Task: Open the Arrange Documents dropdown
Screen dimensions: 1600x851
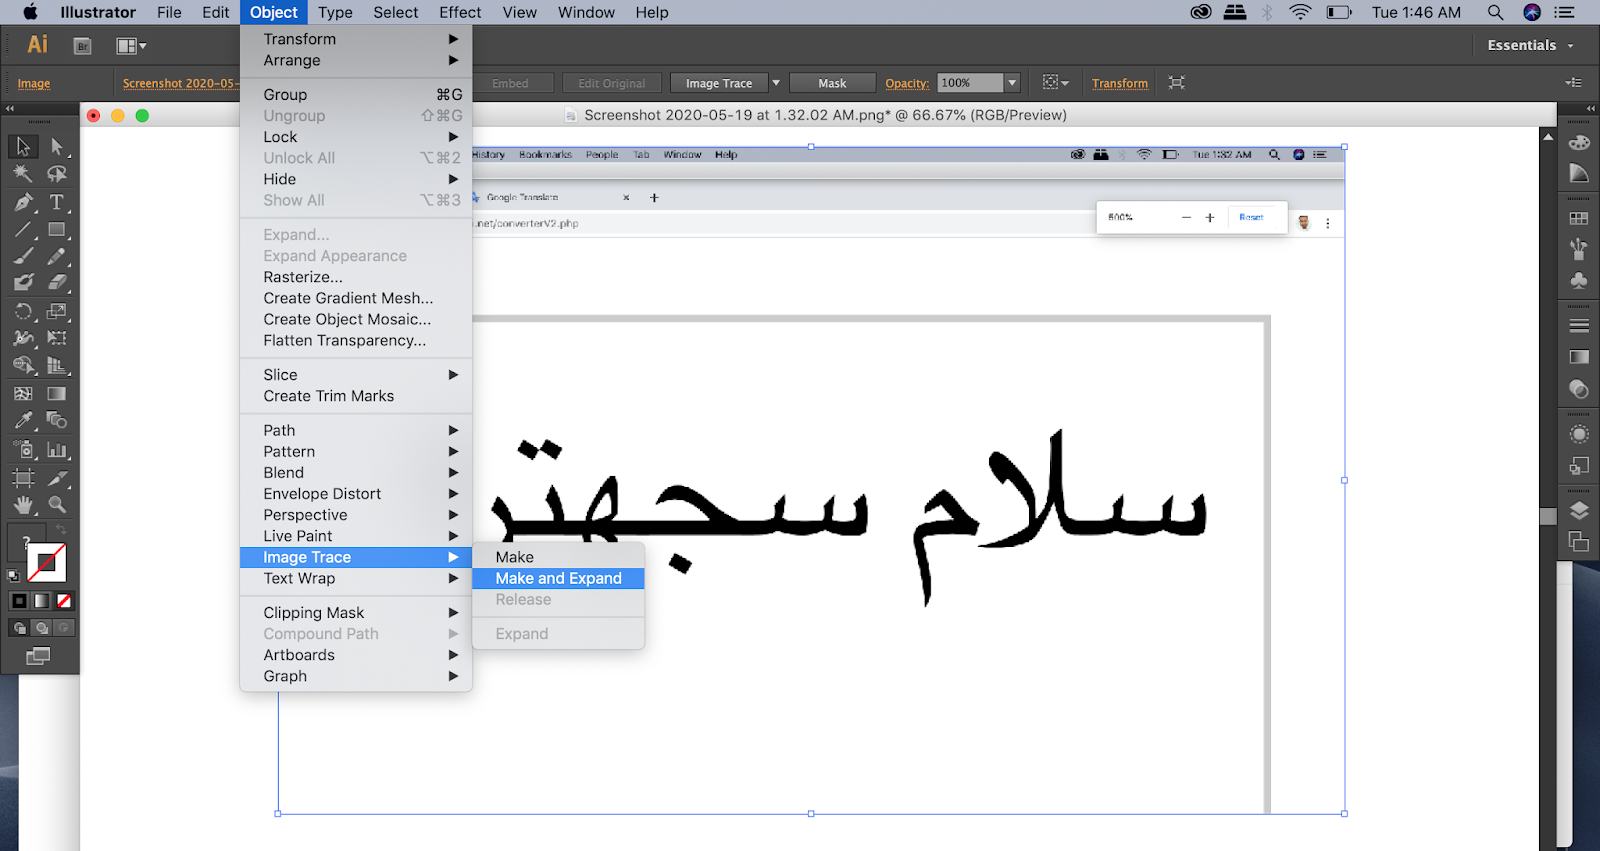Action: (x=131, y=46)
